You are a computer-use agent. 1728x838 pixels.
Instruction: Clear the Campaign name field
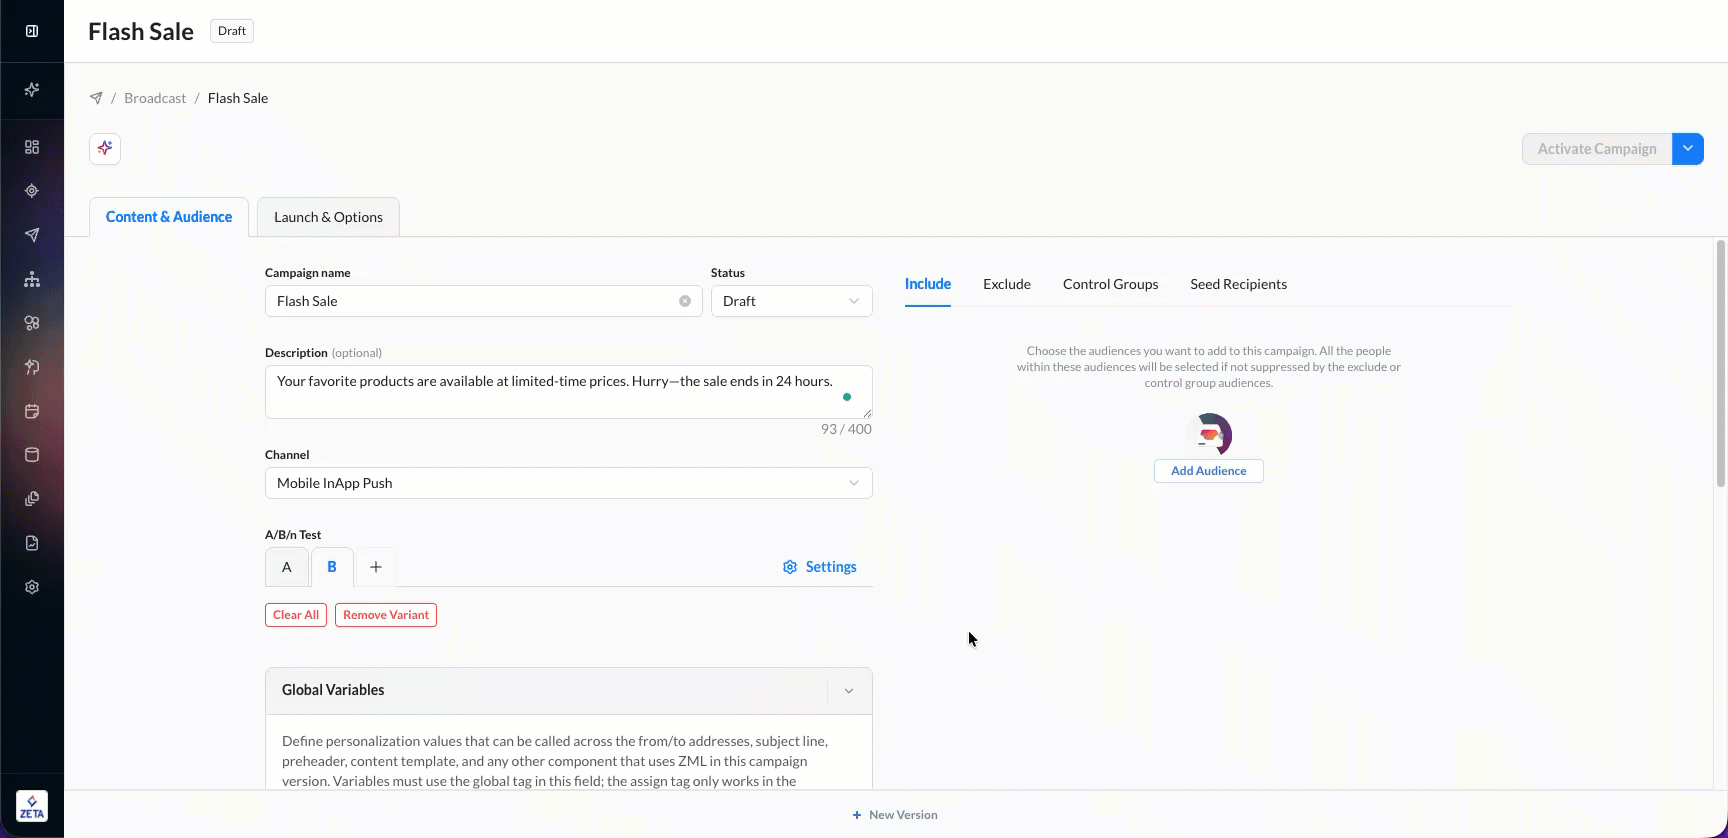click(685, 301)
